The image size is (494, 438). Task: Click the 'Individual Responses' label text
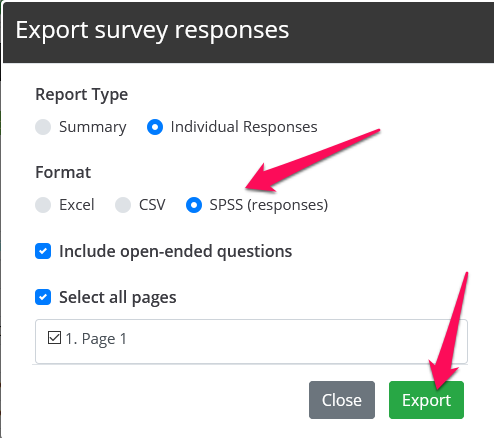(244, 127)
